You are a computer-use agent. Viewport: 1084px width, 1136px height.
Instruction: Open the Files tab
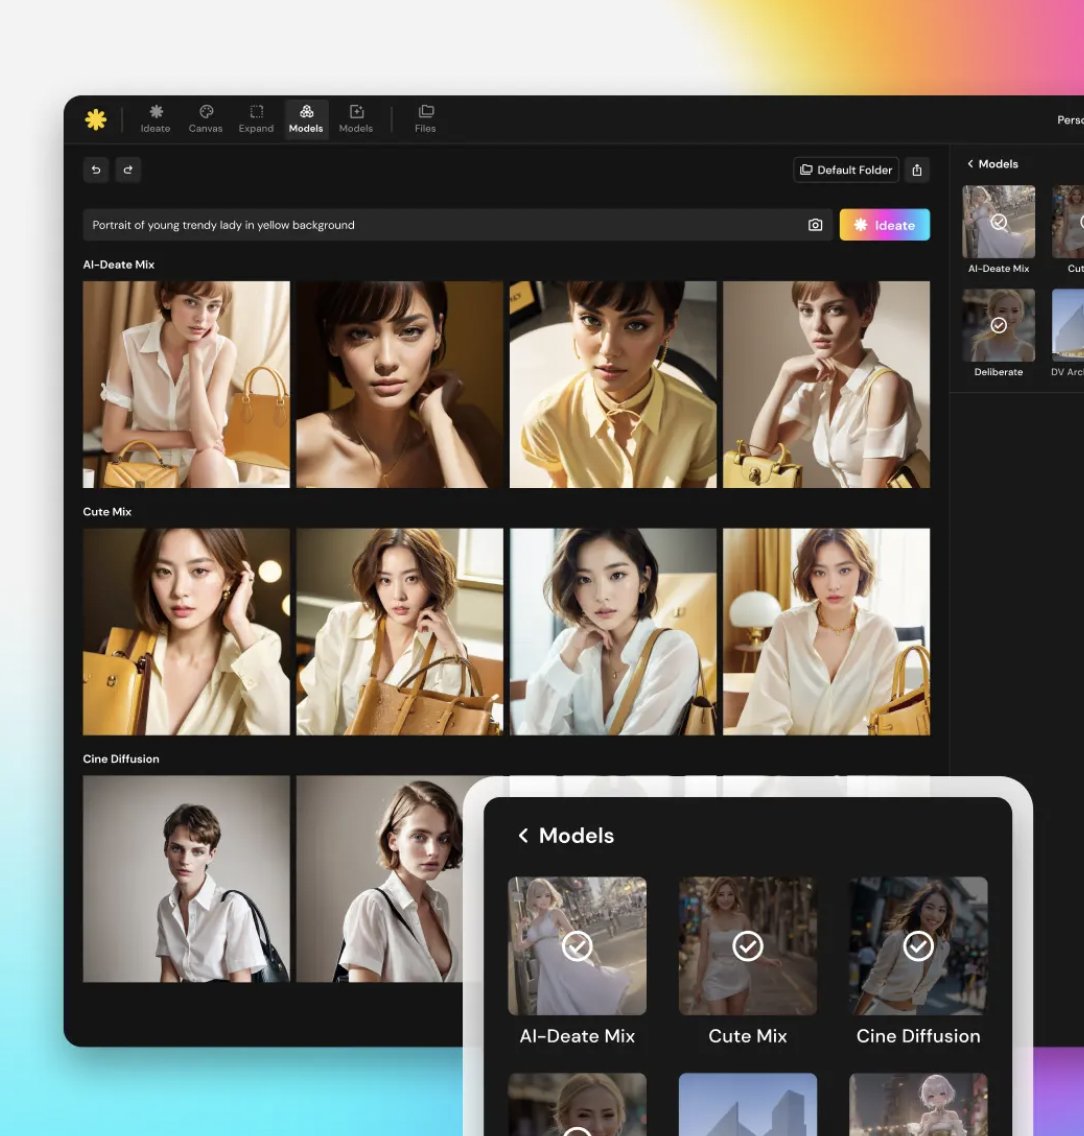425,120
